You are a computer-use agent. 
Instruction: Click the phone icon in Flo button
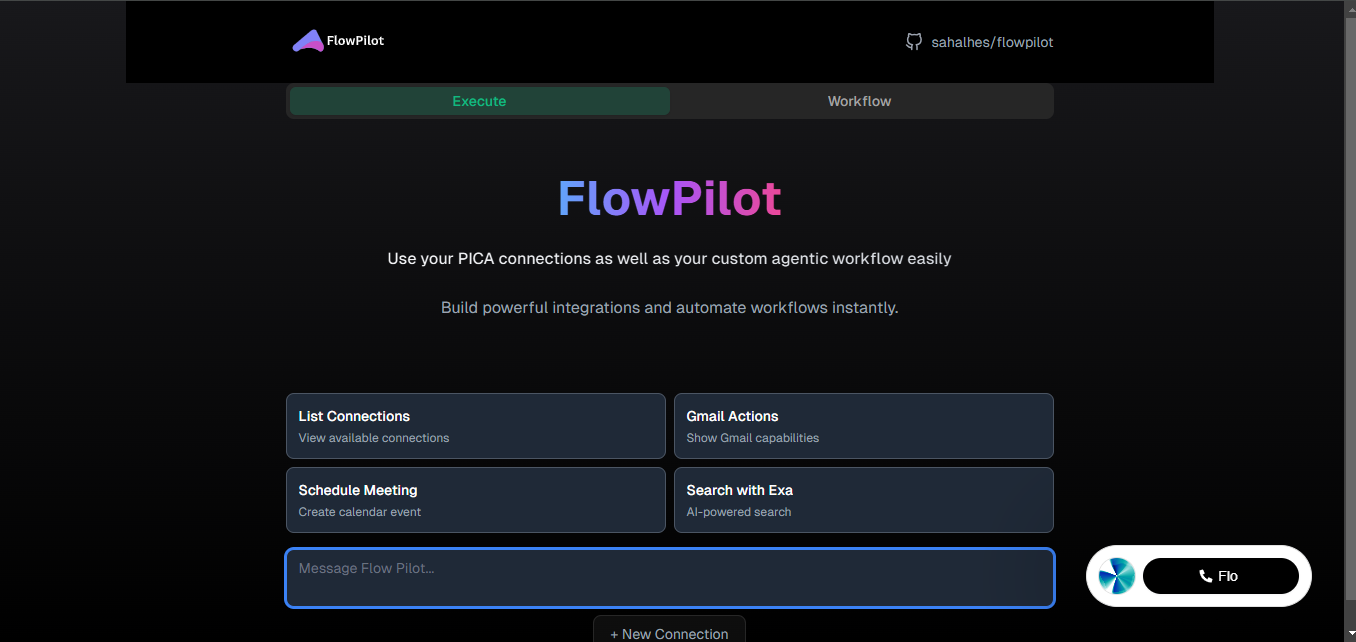tap(1205, 576)
